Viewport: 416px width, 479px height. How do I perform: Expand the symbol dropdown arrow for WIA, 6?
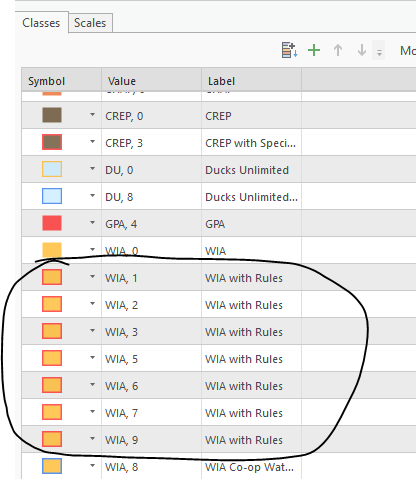92,385
